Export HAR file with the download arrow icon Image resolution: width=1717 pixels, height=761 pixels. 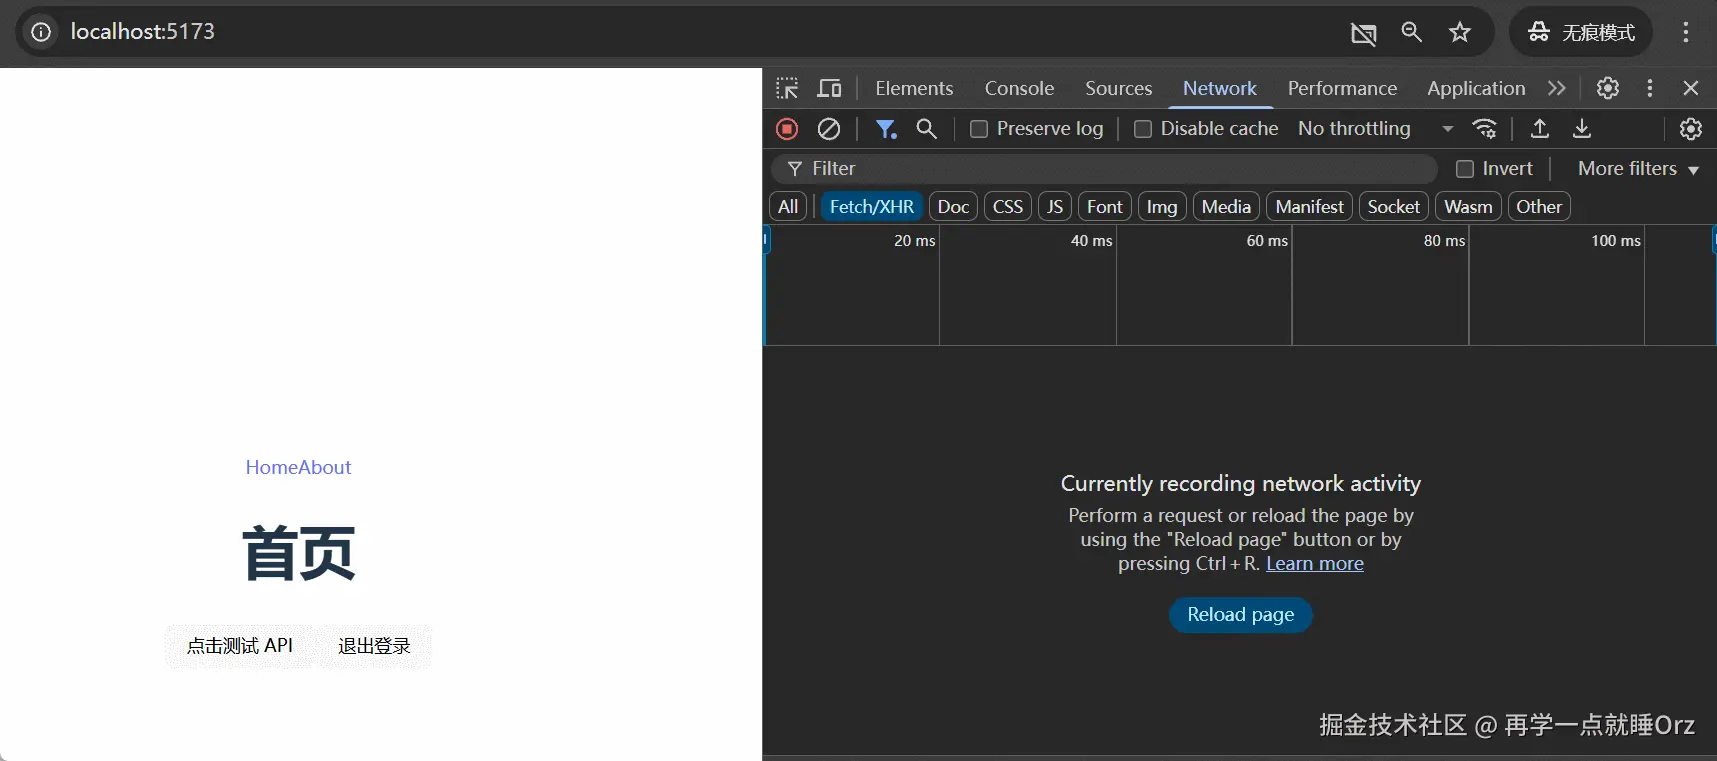tap(1582, 129)
